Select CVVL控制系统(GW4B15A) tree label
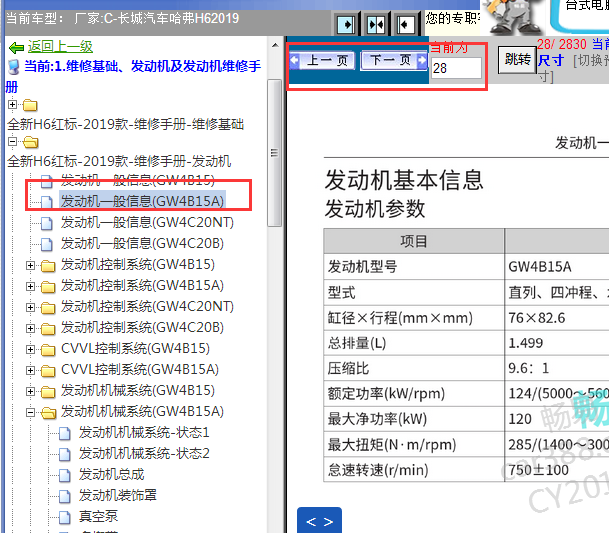Viewport: 609px width, 533px height. click(x=140, y=369)
